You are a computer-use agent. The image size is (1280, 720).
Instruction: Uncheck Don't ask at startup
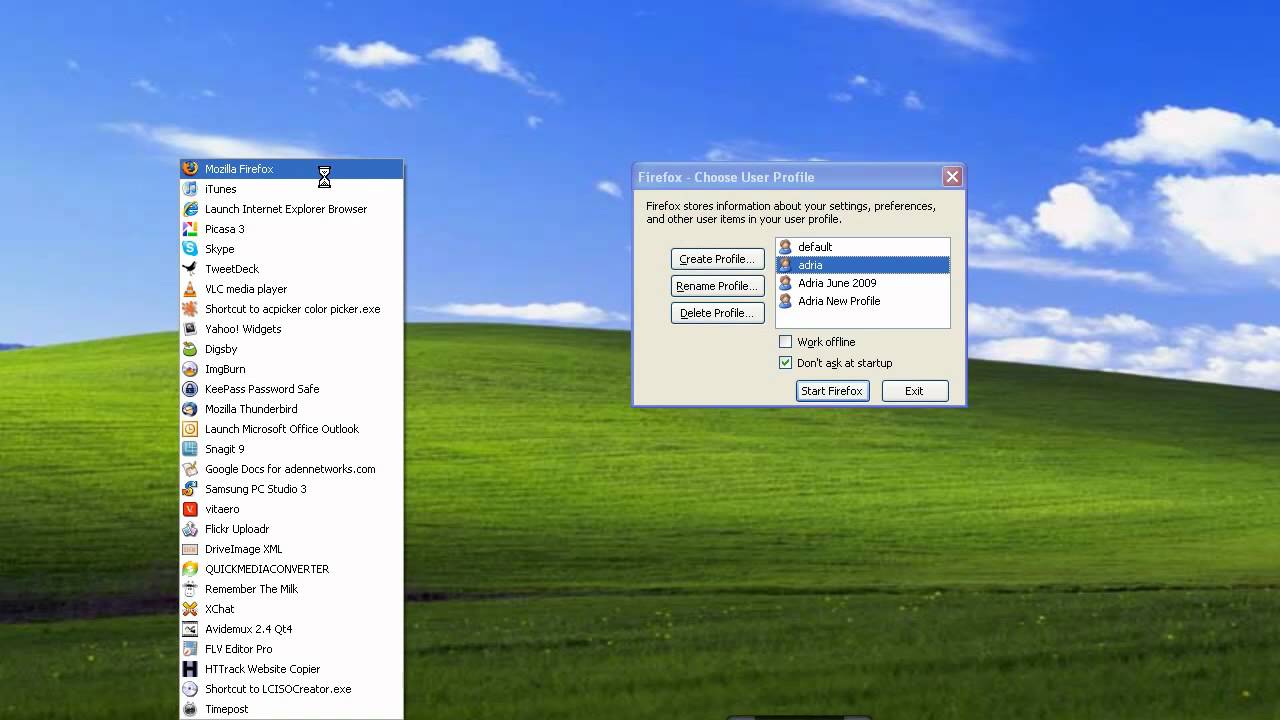pos(785,363)
